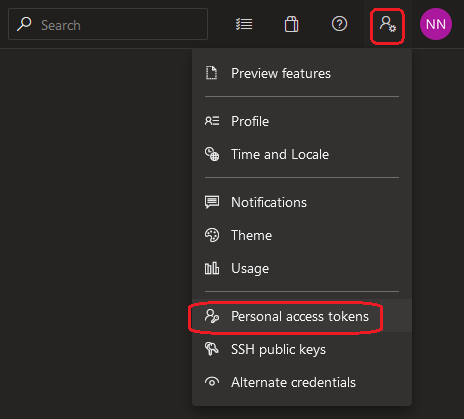Viewport: 464px width, 419px height.
Task: Click the magnifier icon in search box
Action: (24, 24)
